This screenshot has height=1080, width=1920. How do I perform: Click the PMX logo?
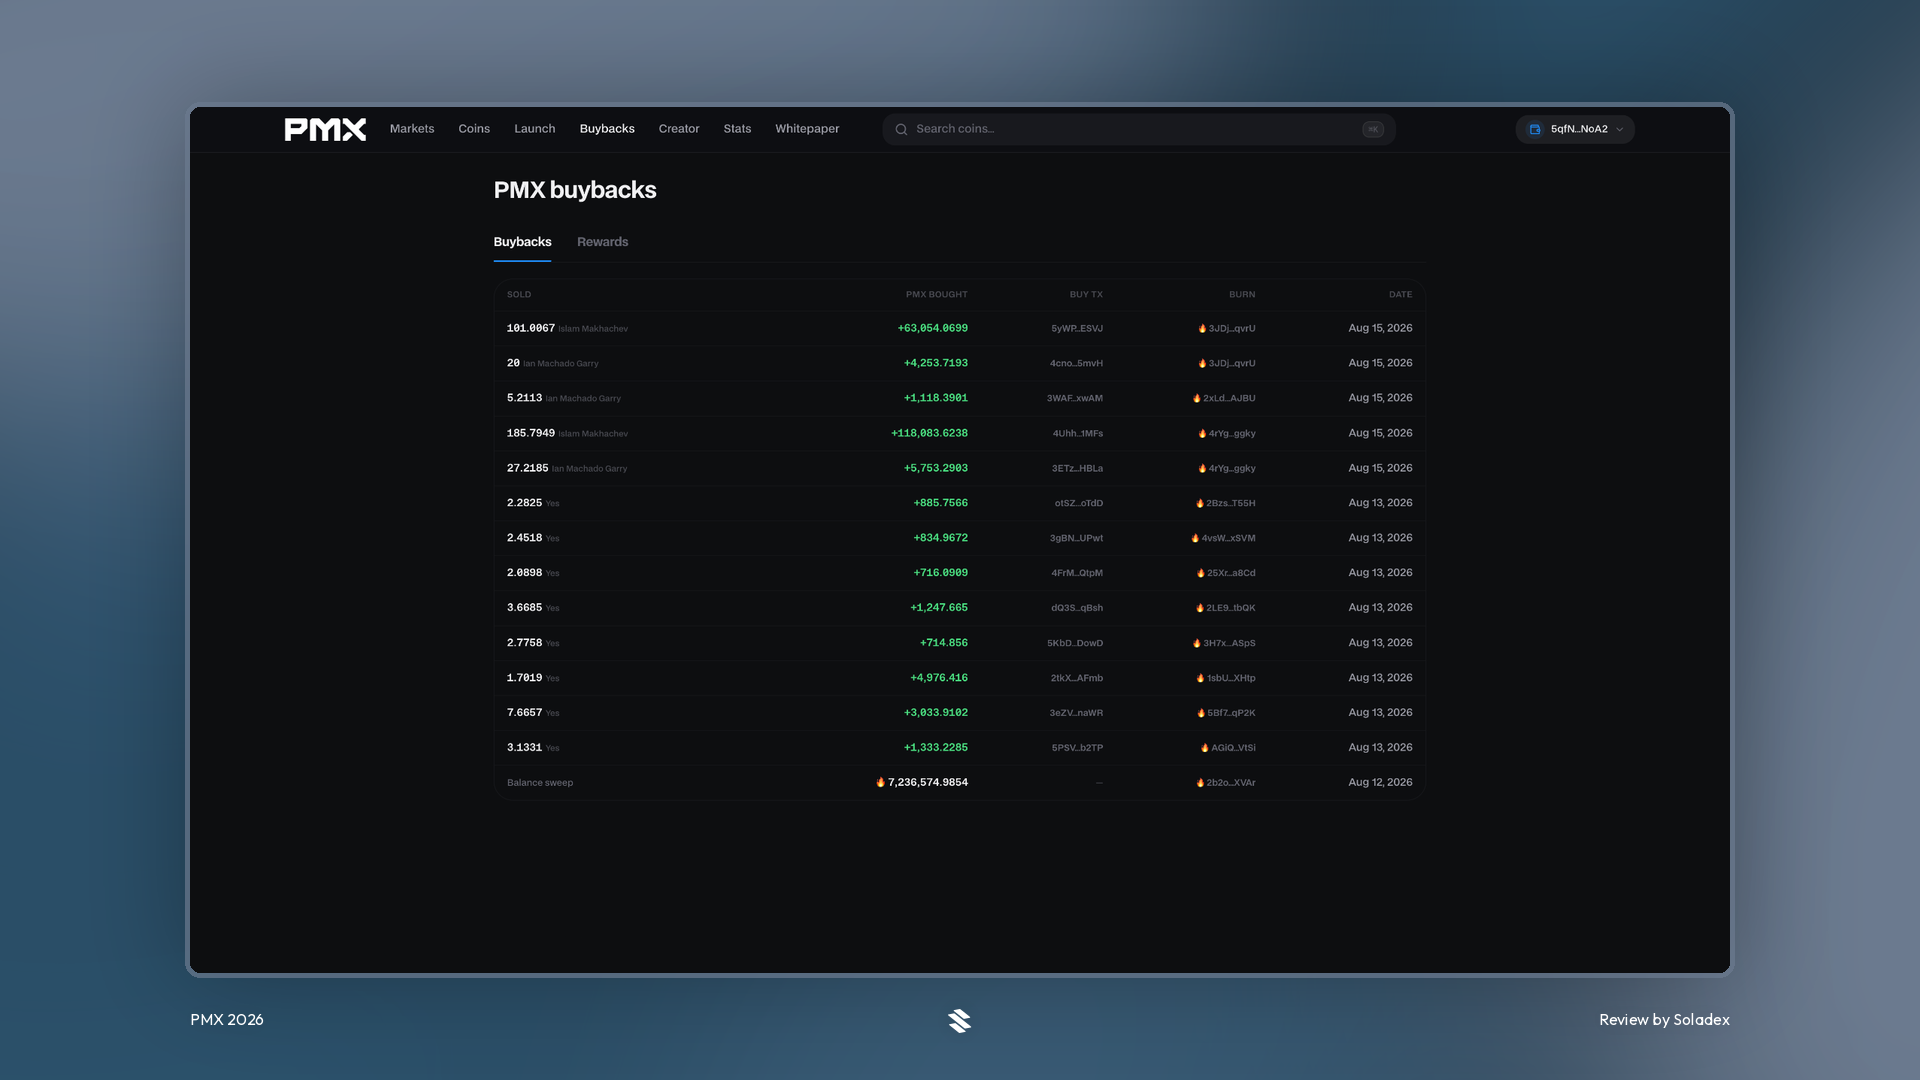point(325,129)
